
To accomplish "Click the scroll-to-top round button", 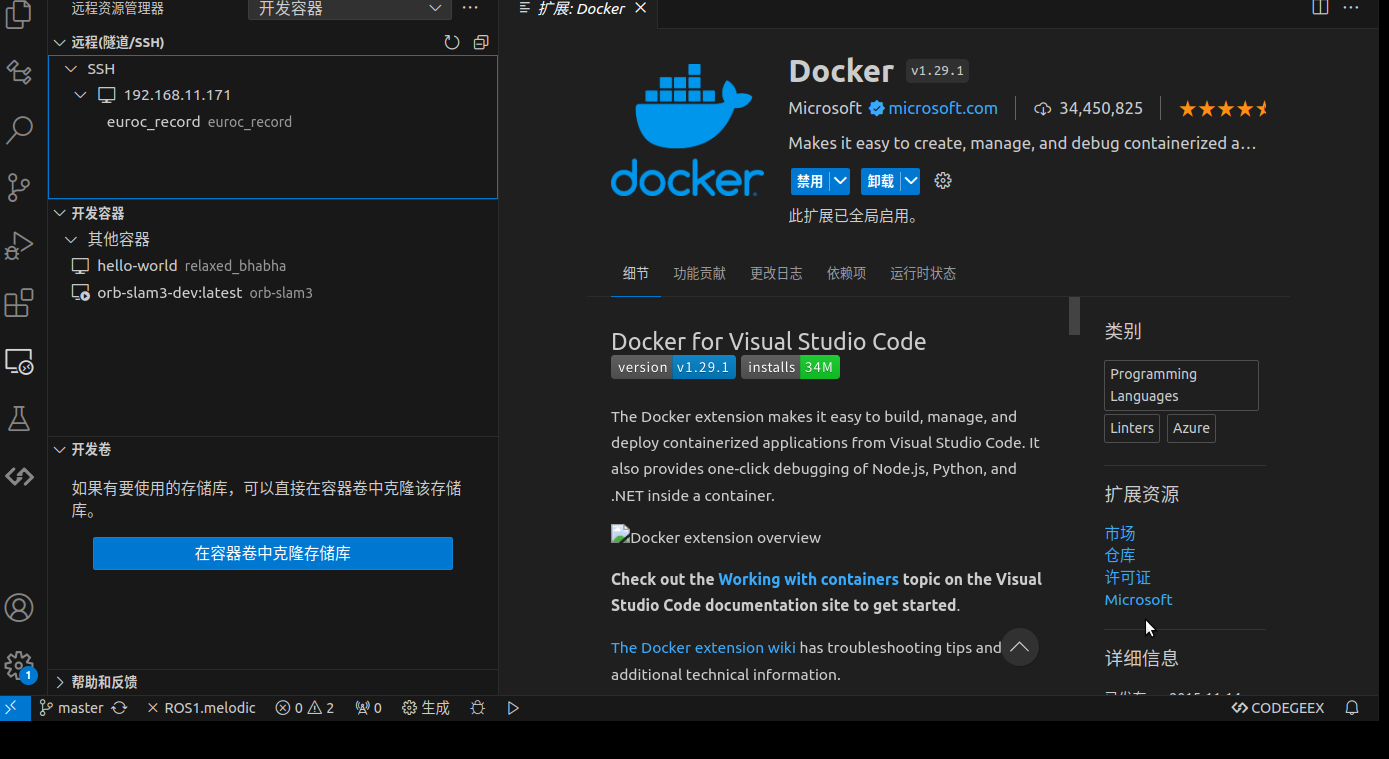I will point(1019,647).
